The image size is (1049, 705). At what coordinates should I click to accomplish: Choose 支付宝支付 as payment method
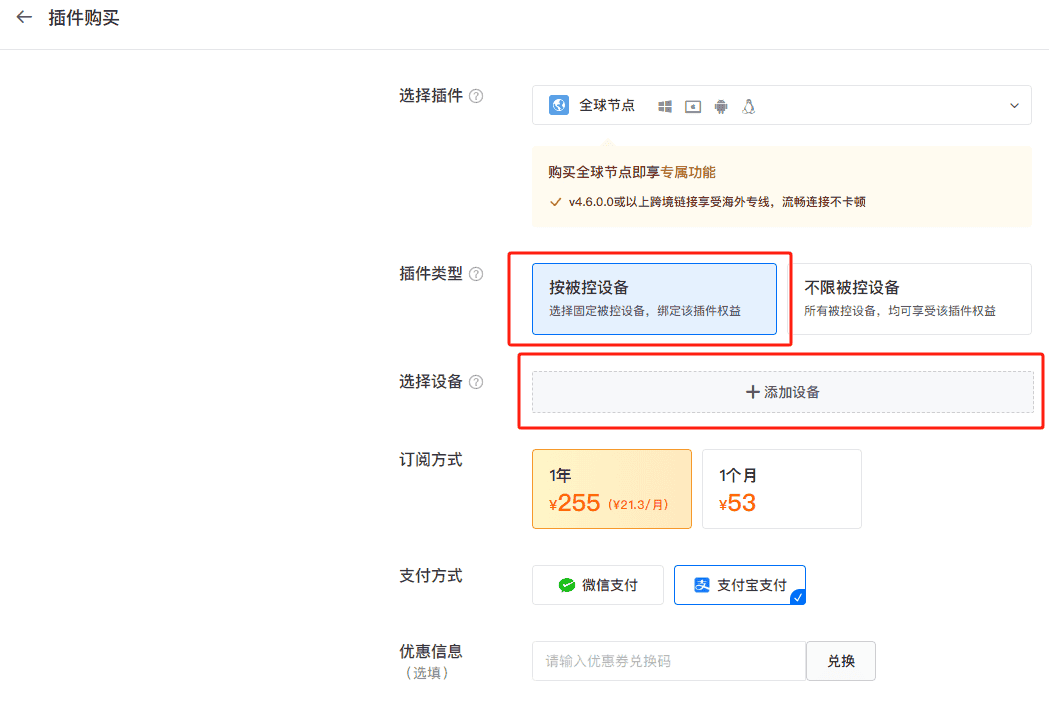click(x=740, y=585)
